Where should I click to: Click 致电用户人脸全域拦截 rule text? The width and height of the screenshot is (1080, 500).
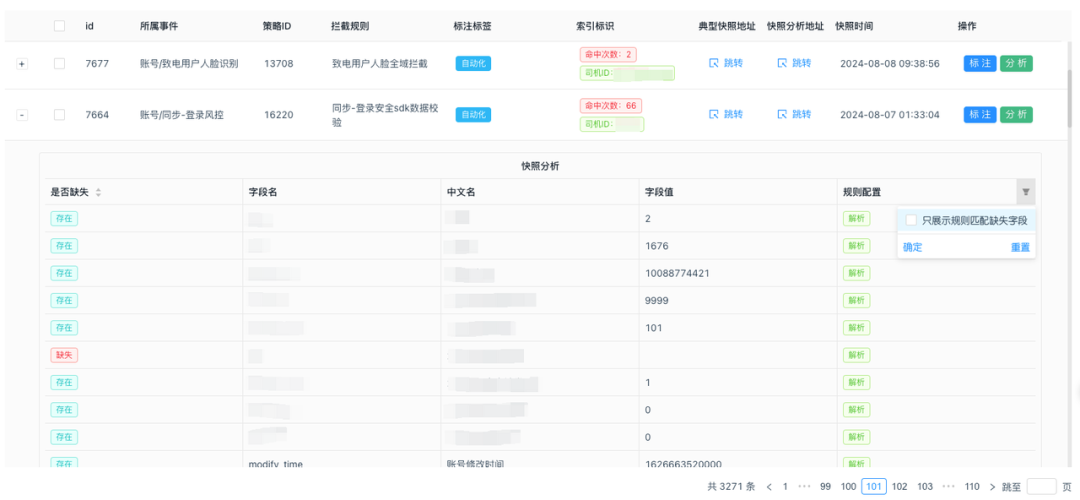tap(380, 63)
